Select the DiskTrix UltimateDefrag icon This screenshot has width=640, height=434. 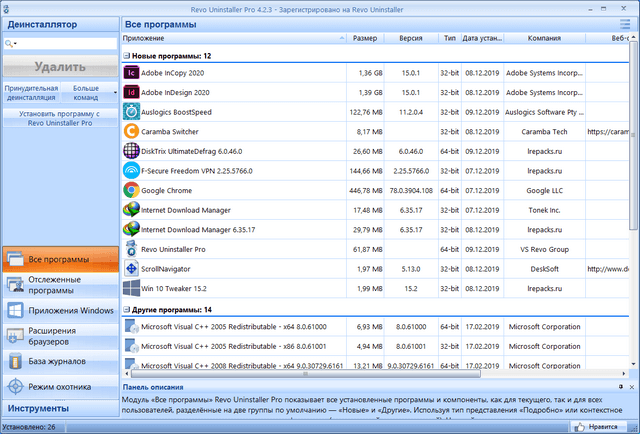[x=131, y=151]
